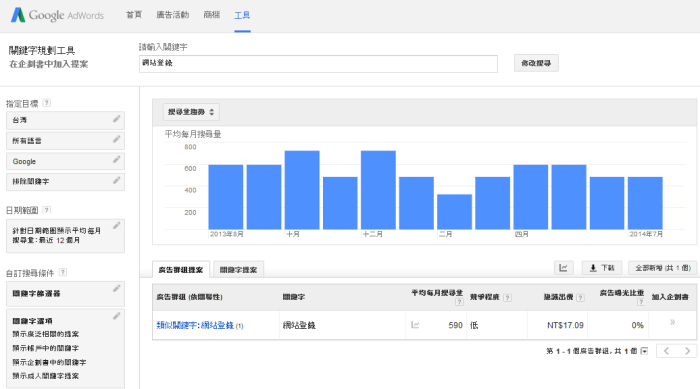
Task: Click the chart view icon button above table
Action: click(563, 268)
